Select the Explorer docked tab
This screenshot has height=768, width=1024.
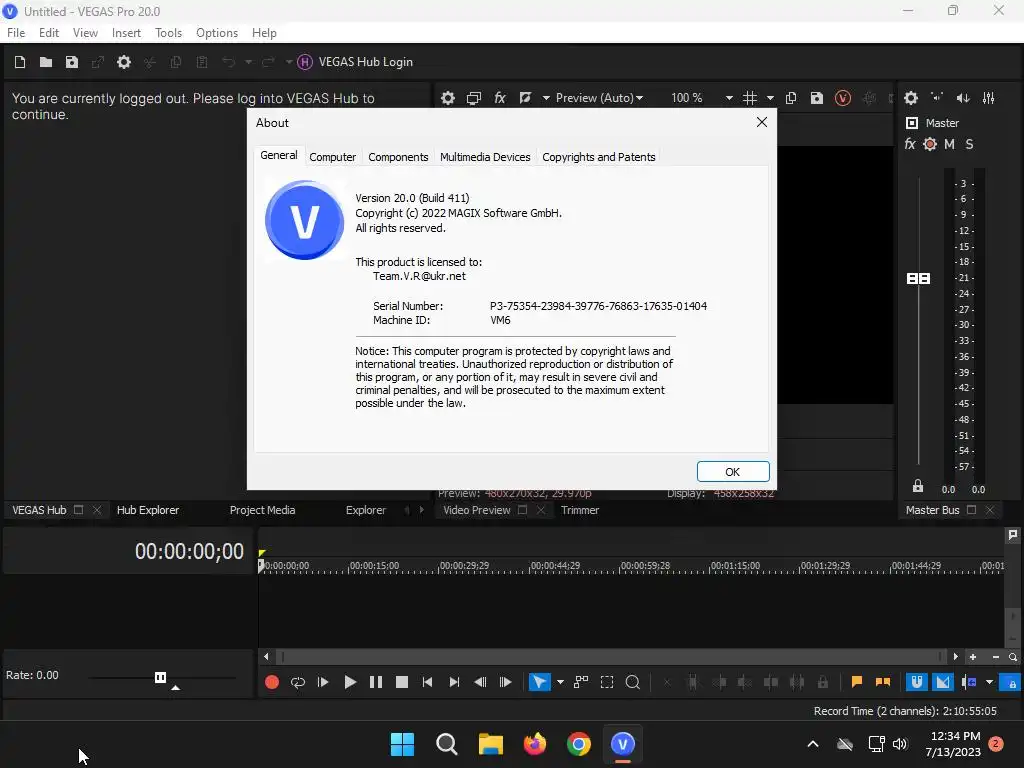[366, 510]
